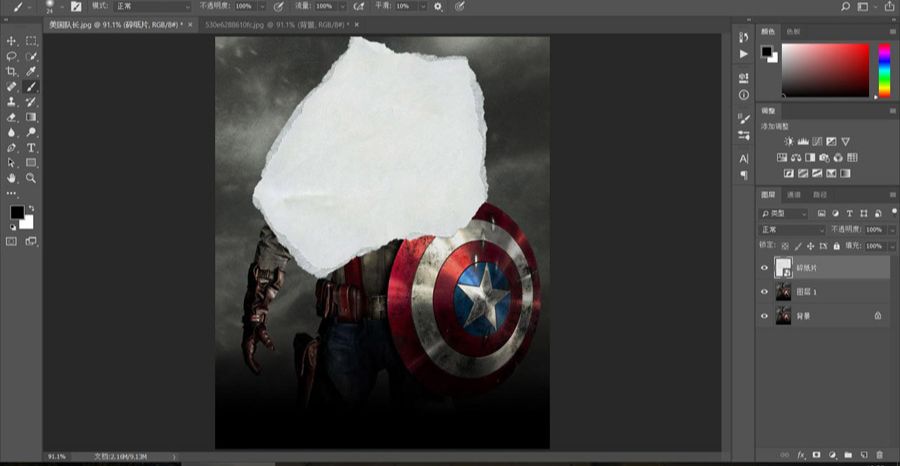
Task: Select the History Brush tool
Action: [31, 102]
